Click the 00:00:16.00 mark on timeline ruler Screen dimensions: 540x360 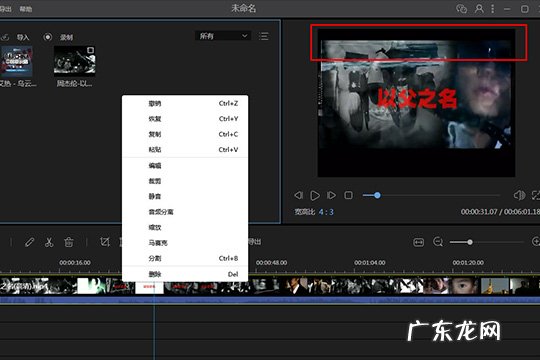tap(75, 263)
